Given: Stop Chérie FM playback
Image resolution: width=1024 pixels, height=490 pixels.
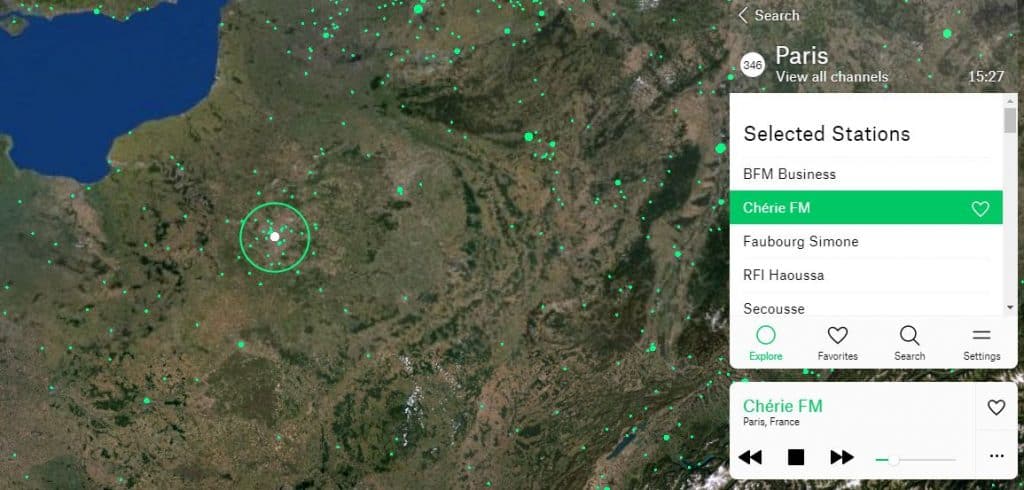Looking at the screenshot, I should point(795,457).
